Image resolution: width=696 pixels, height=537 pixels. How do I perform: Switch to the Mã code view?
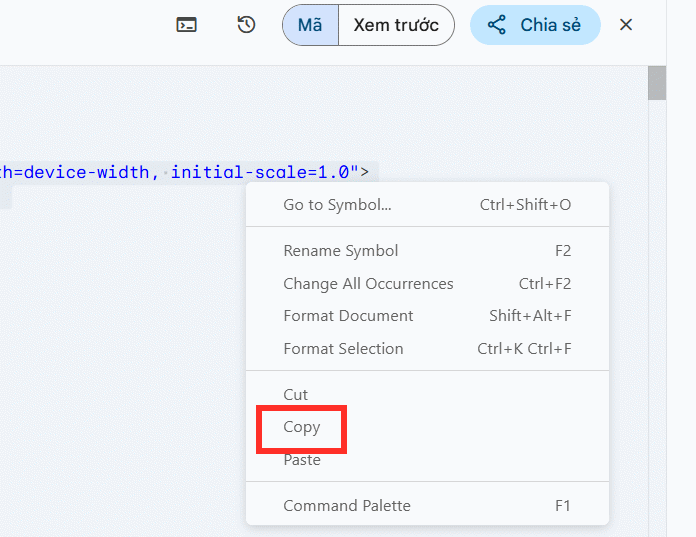(x=310, y=25)
